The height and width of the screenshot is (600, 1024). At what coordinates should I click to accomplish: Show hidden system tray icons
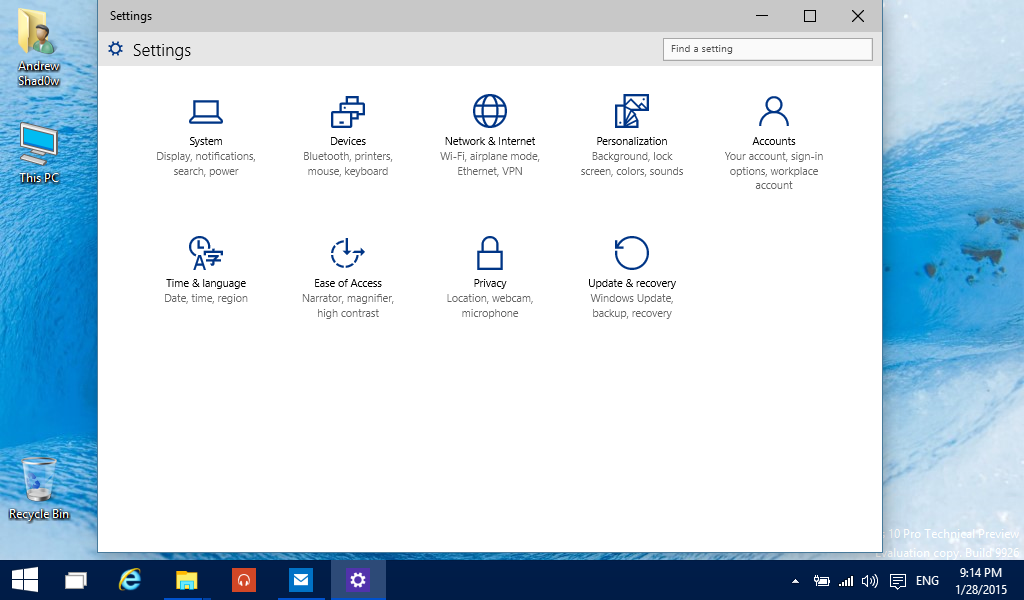[x=795, y=580]
